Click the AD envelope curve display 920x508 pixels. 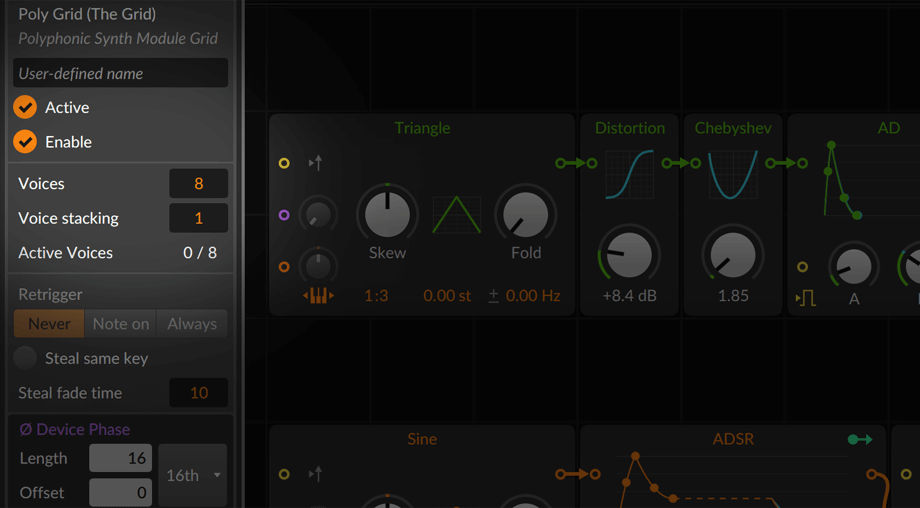(x=871, y=181)
